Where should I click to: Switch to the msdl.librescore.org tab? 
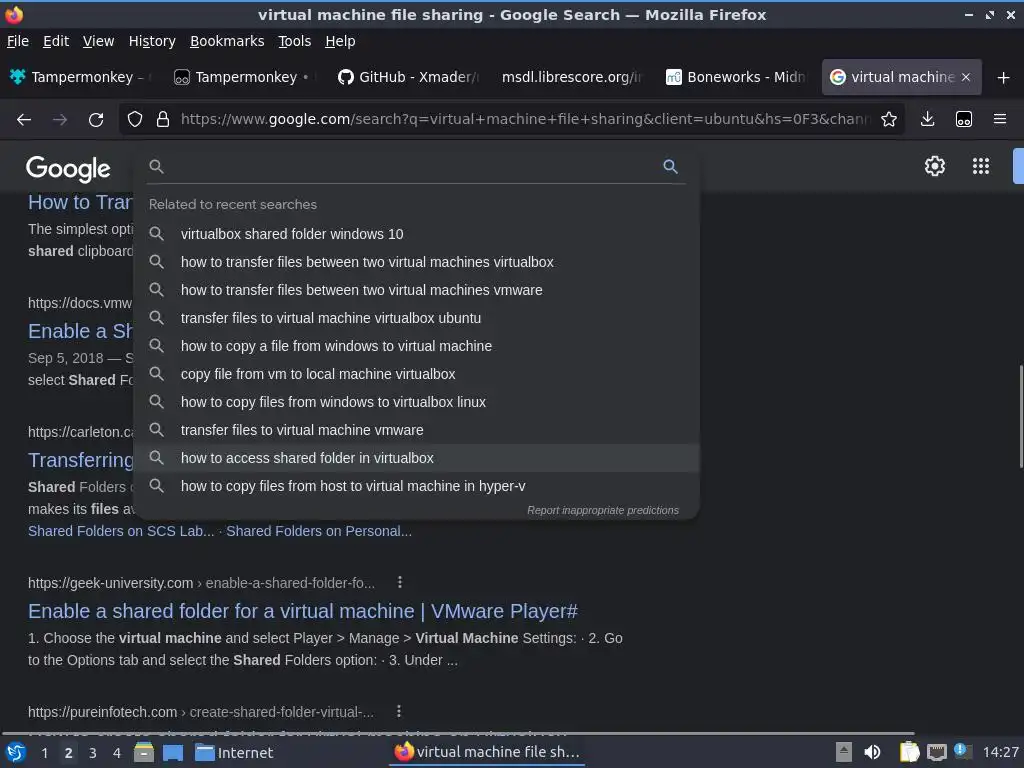(571, 77)
